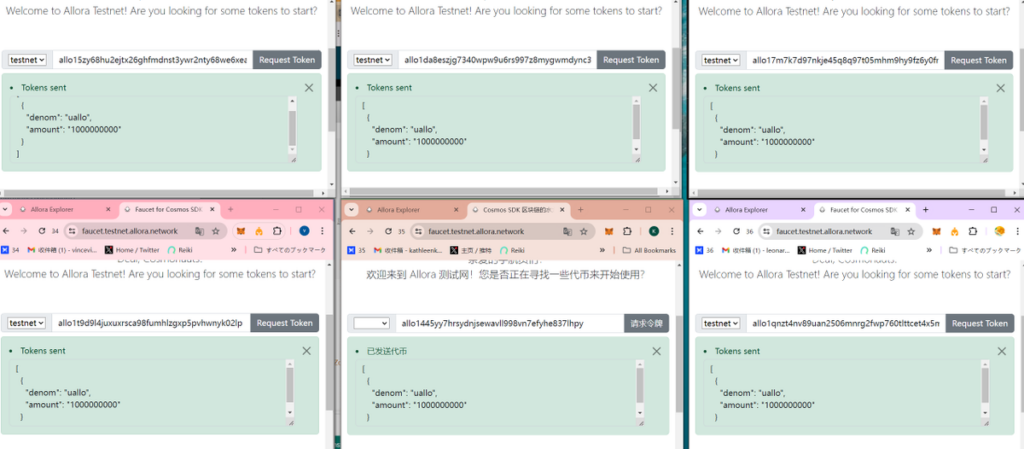Open the testnet dropdown beside address allo1da8eszjg
The height and width of the screenshot is (449, 1024).
pos(373,60)
